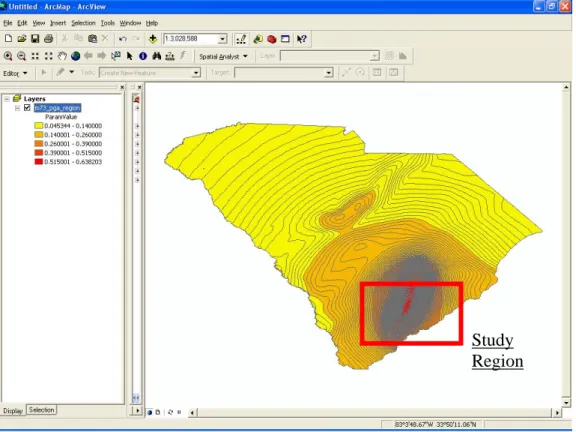The height and width of the screenshot is (432, 576).
Task: Launch ArcCatalog from the toolbar
Action: [x=258, y=39]
